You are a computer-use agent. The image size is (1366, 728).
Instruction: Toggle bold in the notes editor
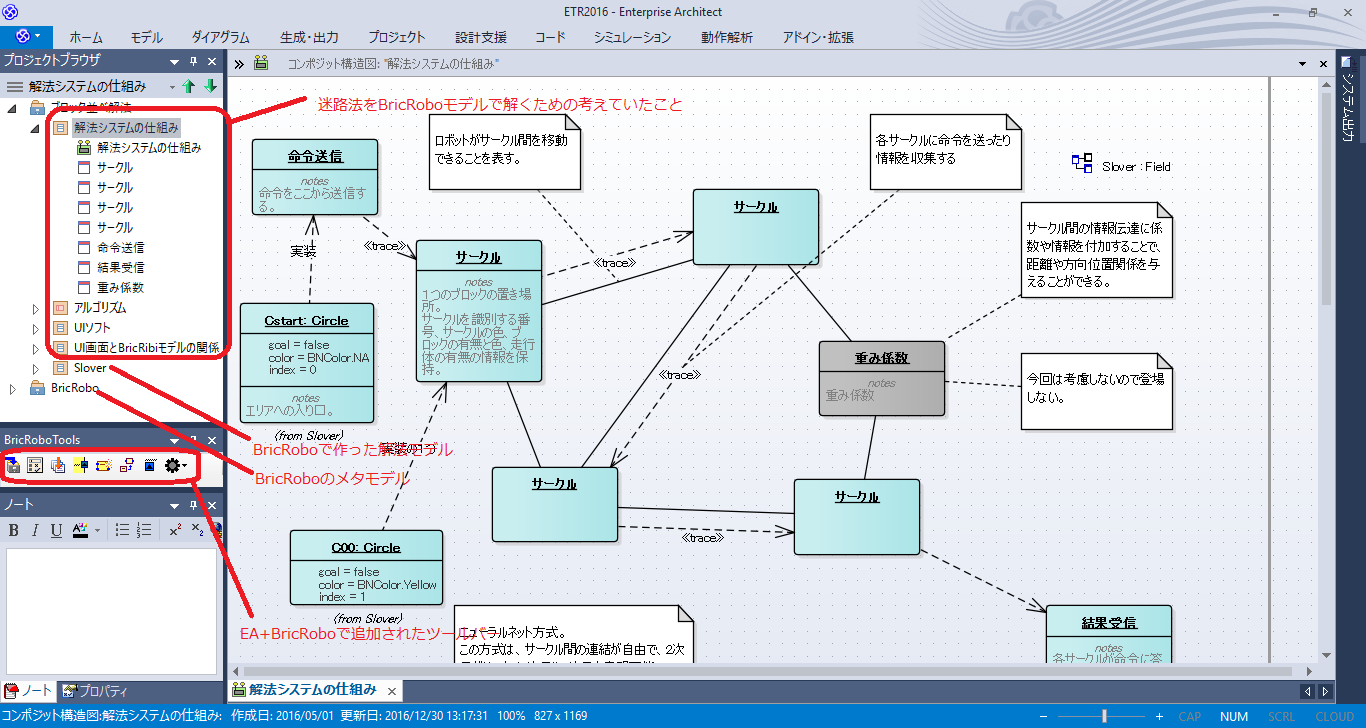(x=13, y=530)
